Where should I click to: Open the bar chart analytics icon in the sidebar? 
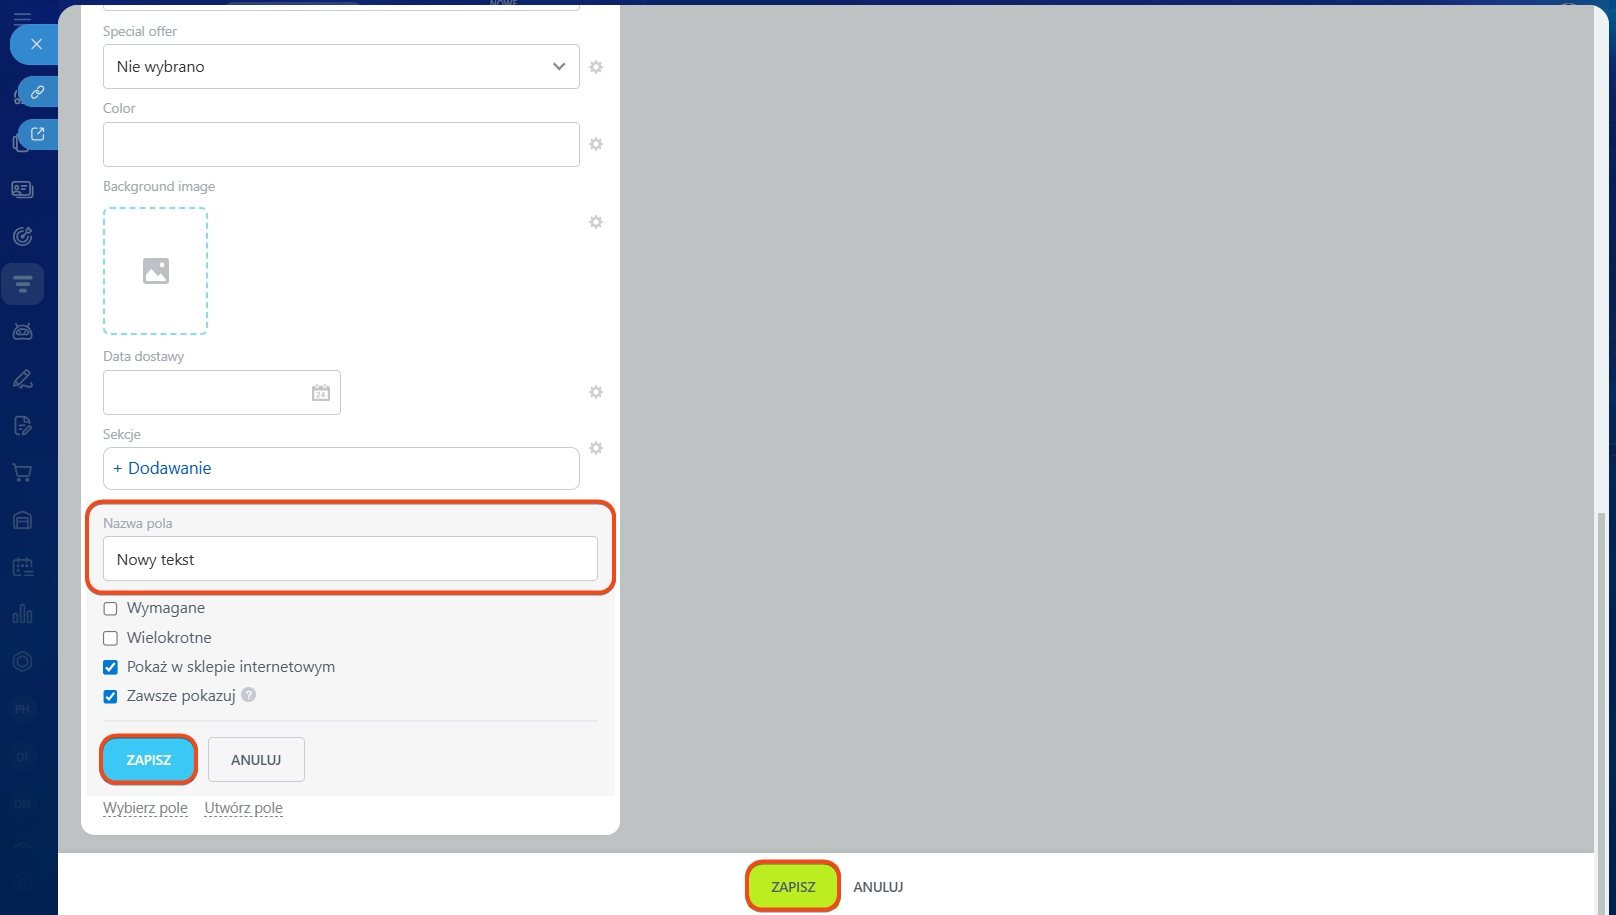pyautogui.click(x=22, y=614)
